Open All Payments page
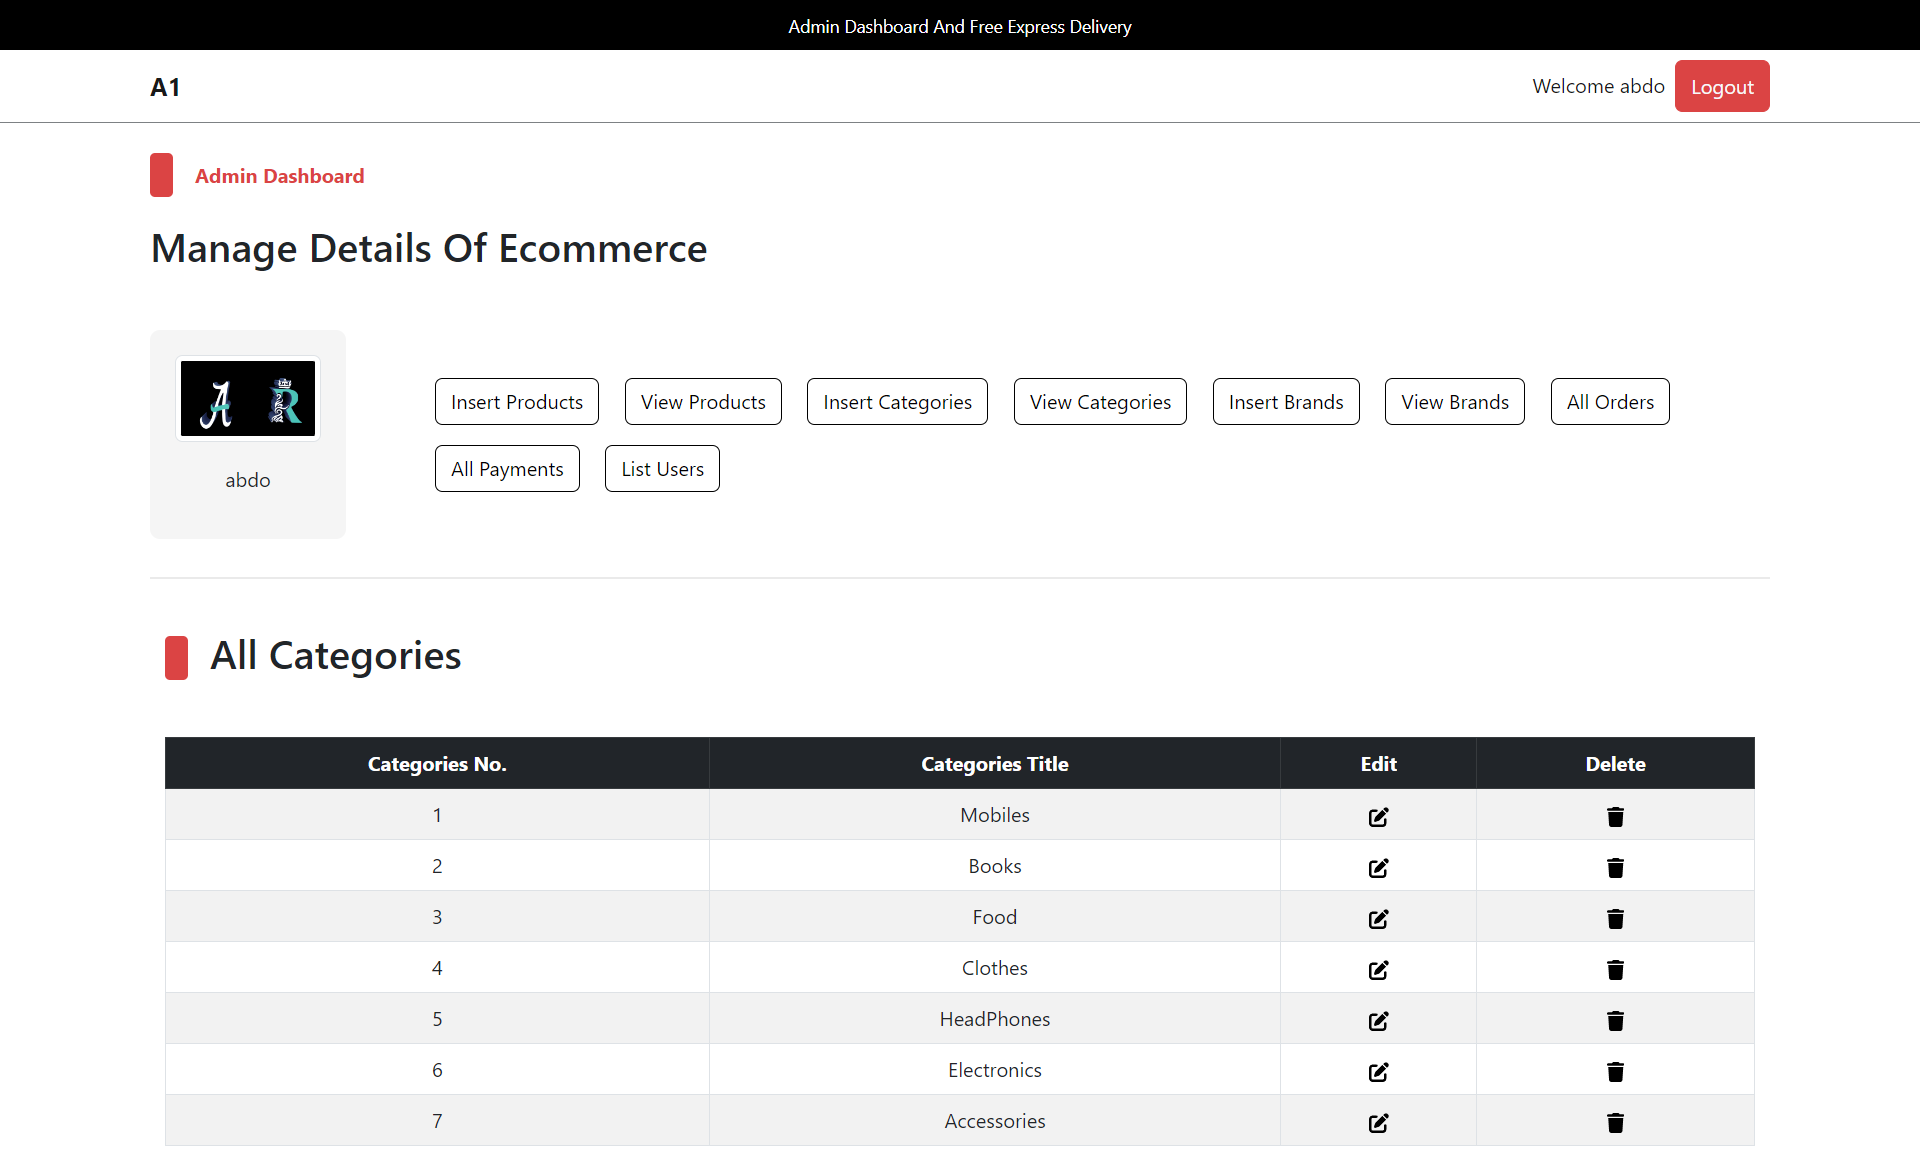This screenshot has width=1920, height=1167. [x=507, y=469]
